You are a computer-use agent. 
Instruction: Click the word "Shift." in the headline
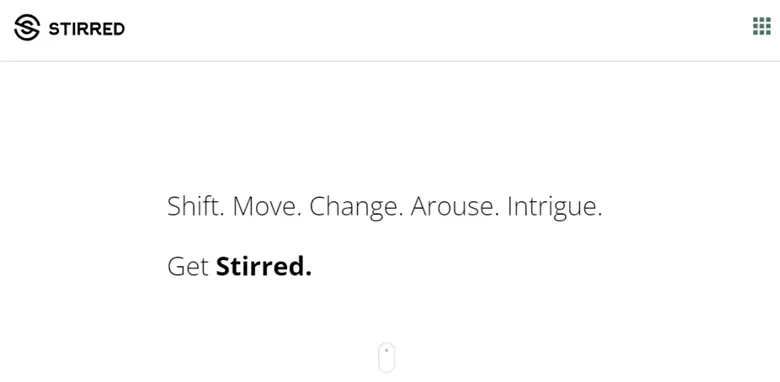coord(196,206)
